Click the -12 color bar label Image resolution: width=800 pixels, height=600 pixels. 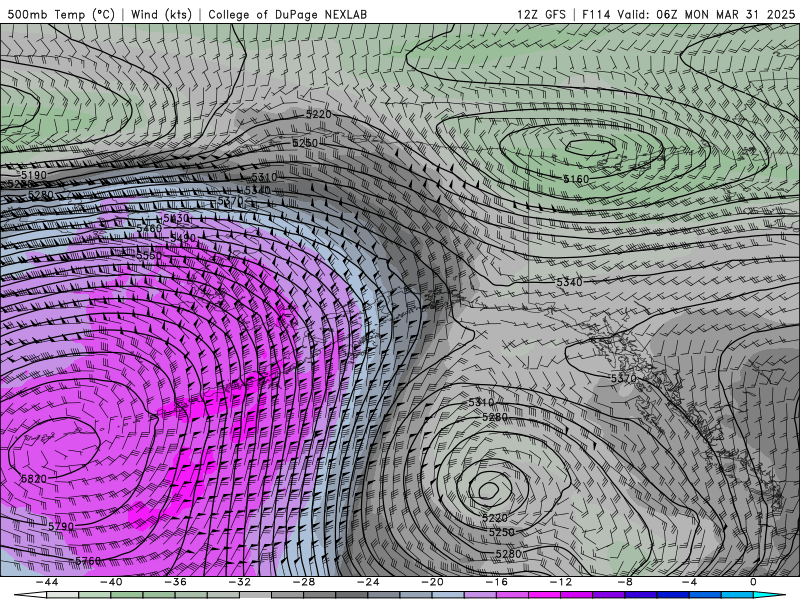[561, 582]
